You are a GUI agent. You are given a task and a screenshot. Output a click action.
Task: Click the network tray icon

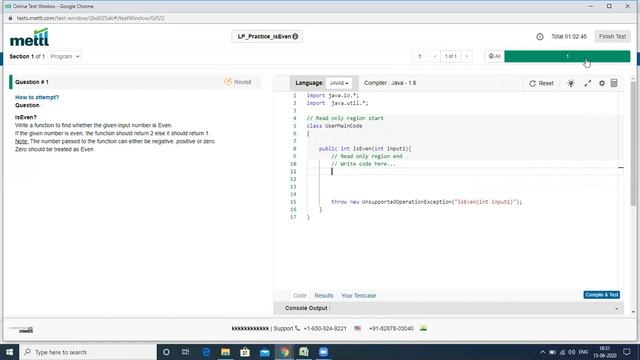[x=562, y=352]
